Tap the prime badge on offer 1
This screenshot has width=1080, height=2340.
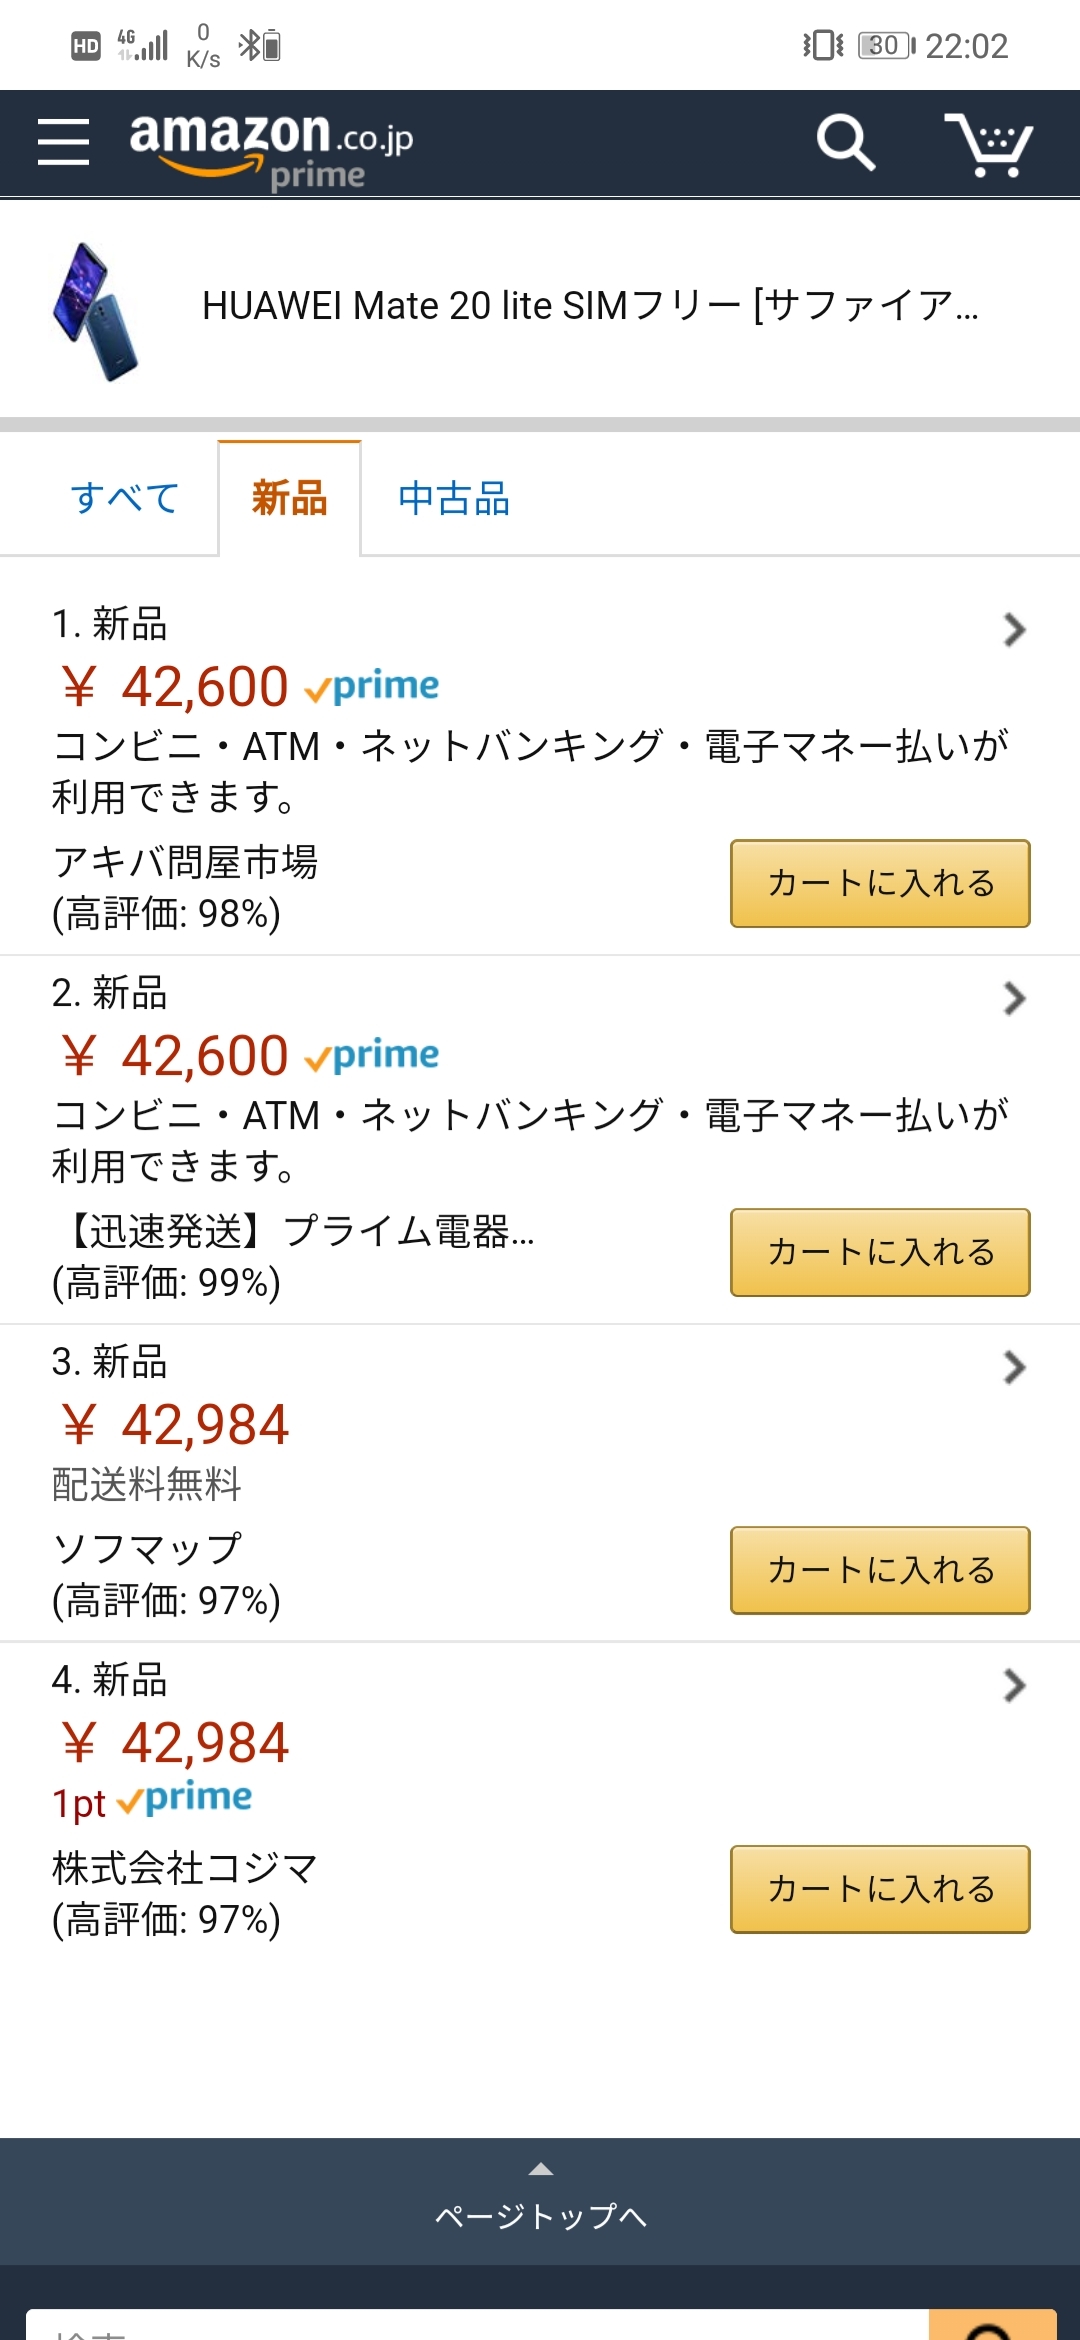pyautogui.click(x=373, y=686)
